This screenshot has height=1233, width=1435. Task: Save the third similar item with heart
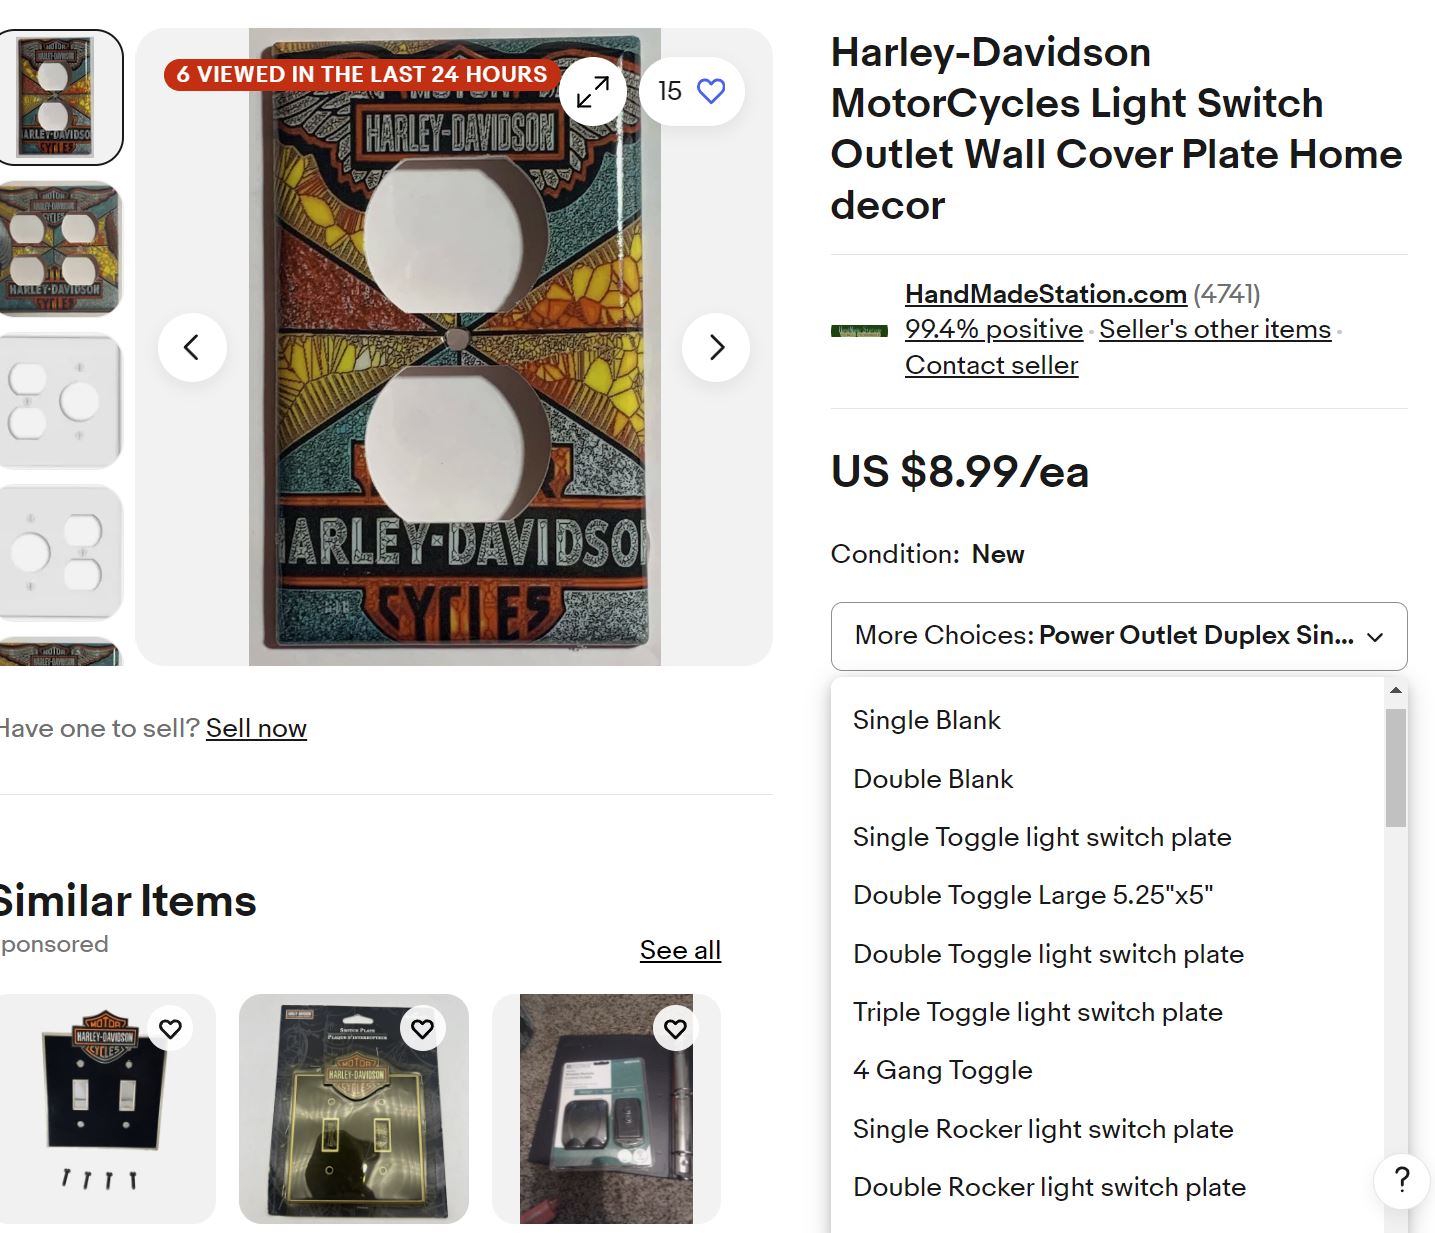(676, 1028)
